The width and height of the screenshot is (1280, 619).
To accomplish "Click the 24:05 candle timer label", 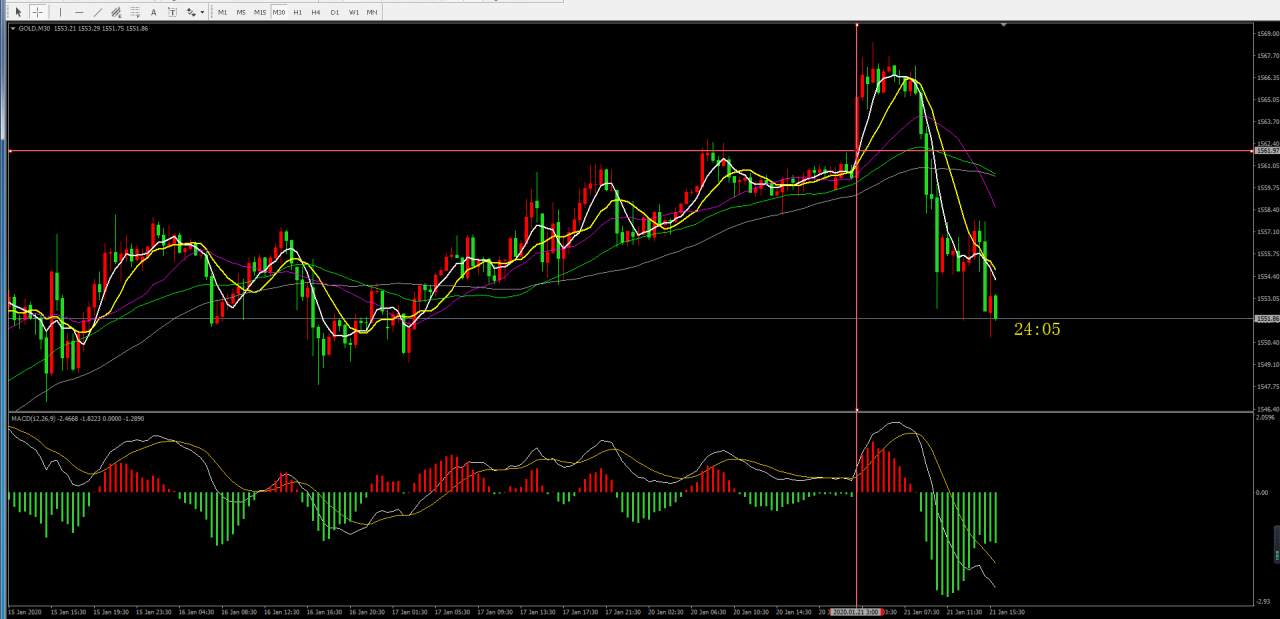I will pos(1037,329).
